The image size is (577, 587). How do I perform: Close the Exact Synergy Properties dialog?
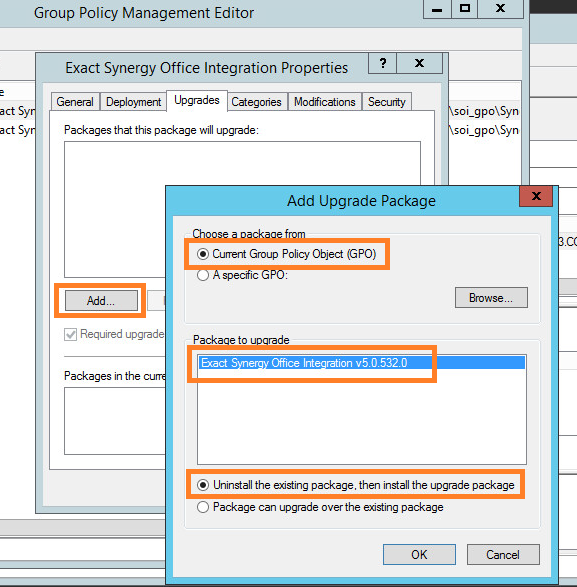point(419,63)
